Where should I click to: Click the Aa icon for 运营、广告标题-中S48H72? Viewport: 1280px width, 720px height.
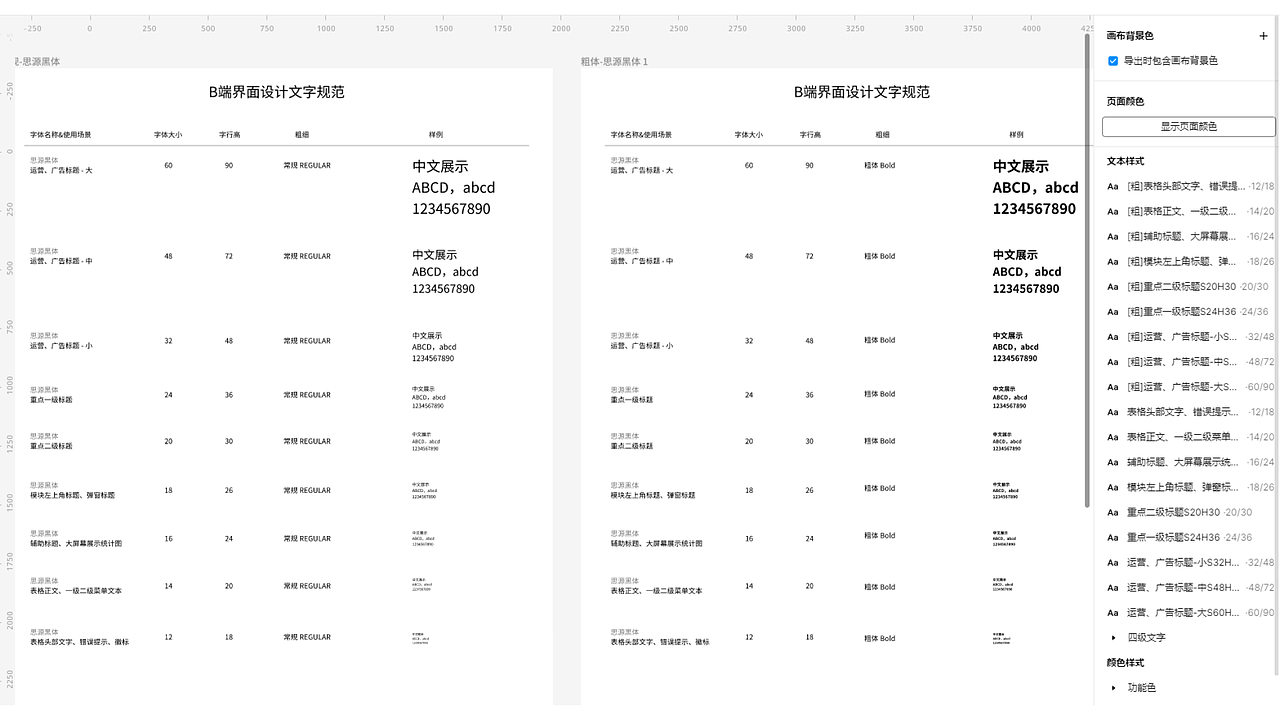[x=1113, y=587]
